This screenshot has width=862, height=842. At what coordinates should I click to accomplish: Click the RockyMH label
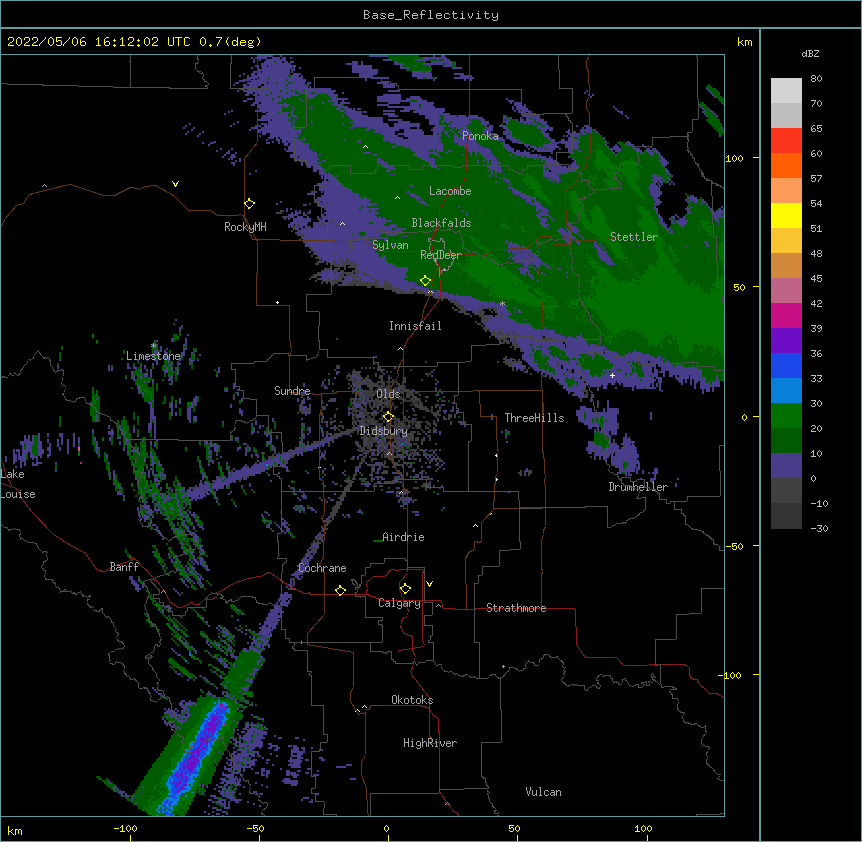245,227
